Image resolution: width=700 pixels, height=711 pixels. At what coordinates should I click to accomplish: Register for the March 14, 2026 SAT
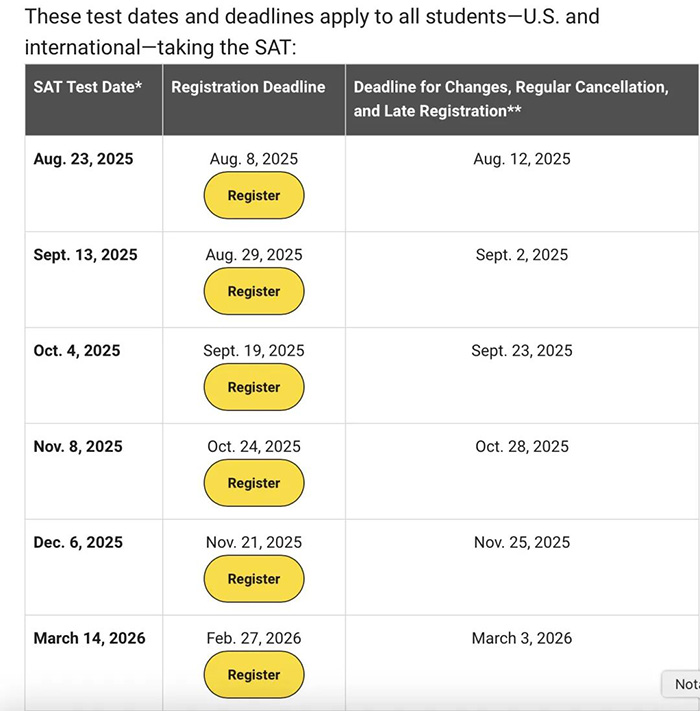click(x=253, y=675)
